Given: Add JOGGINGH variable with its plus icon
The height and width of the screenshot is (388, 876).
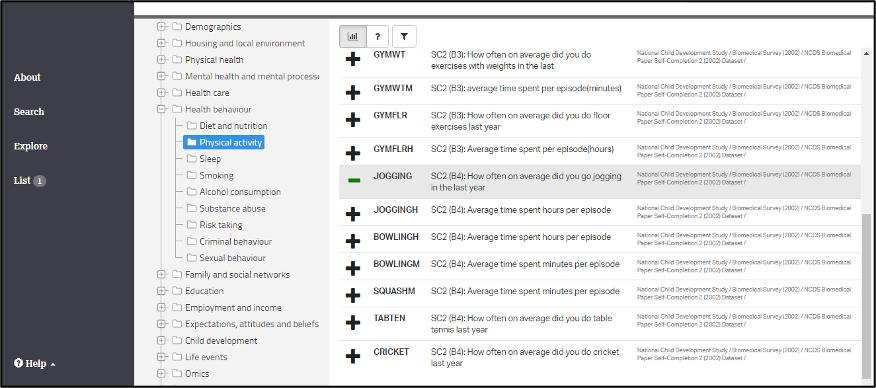Looking at the screenshot, I should point(353,214).
